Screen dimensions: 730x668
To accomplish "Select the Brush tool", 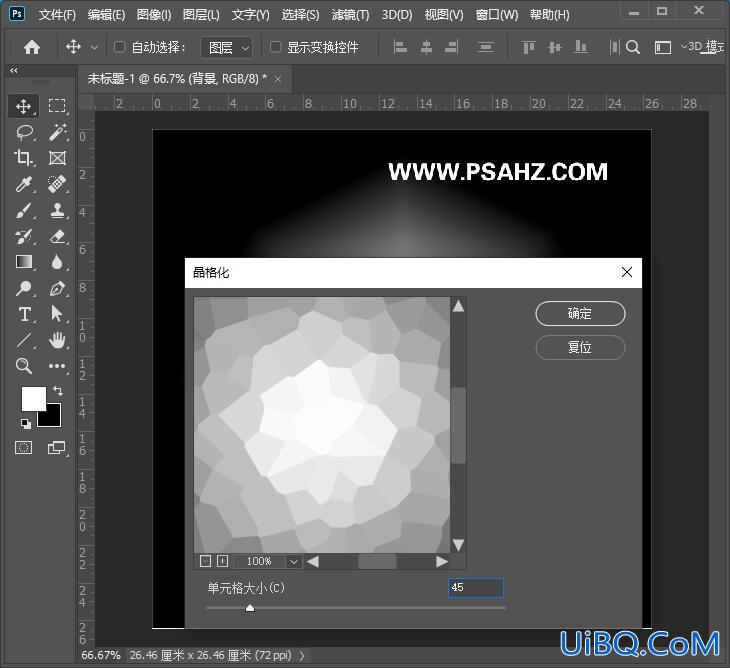I will click(23, 210).
